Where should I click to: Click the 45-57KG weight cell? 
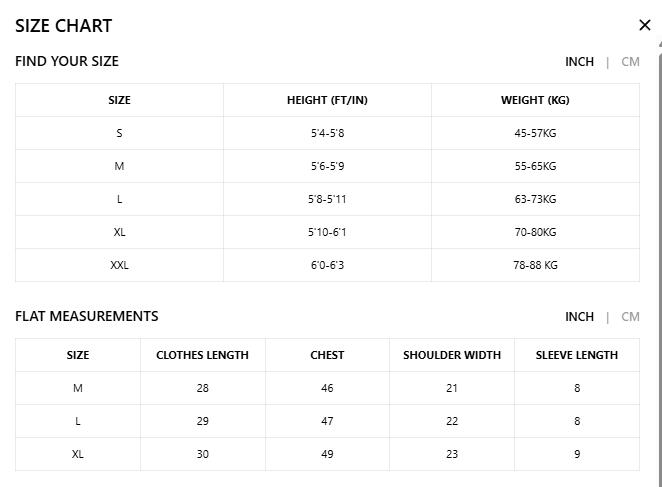coord(535,133)
